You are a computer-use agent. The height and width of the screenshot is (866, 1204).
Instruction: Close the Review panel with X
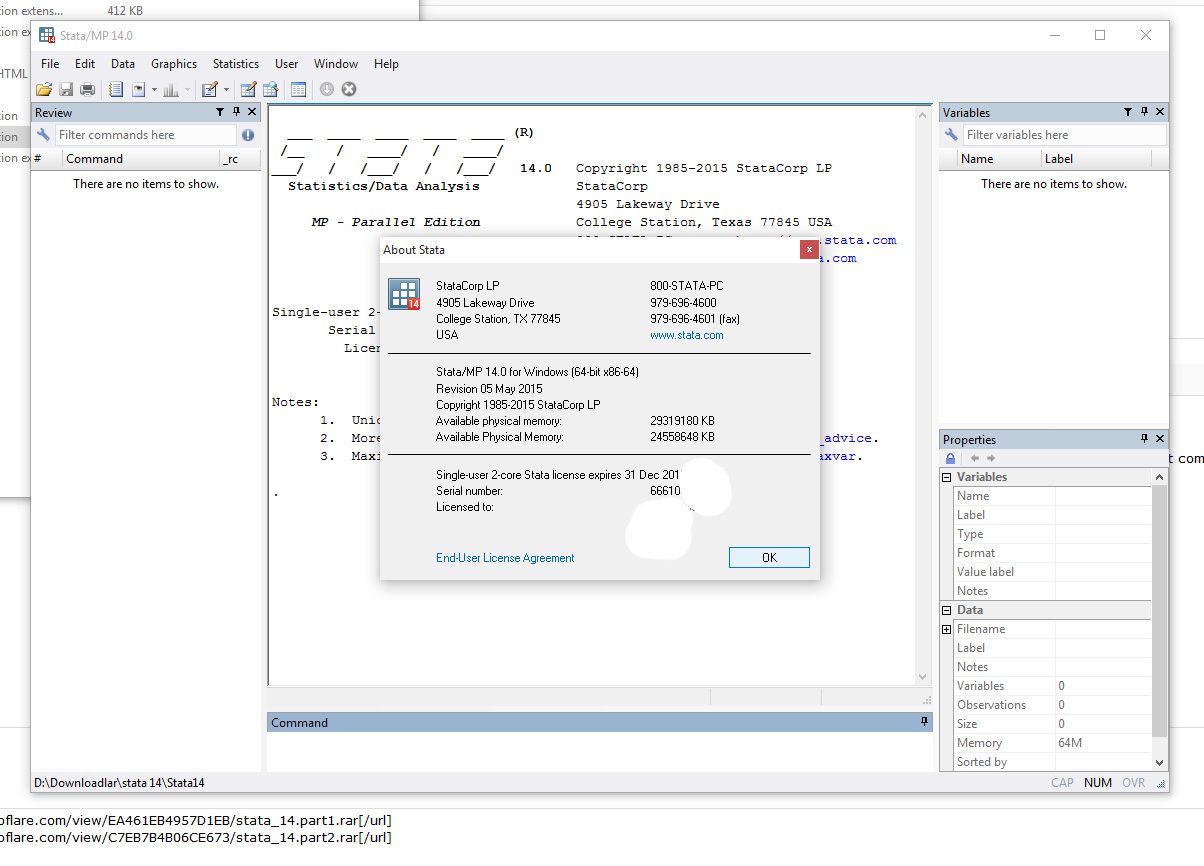tap(252, 112)
